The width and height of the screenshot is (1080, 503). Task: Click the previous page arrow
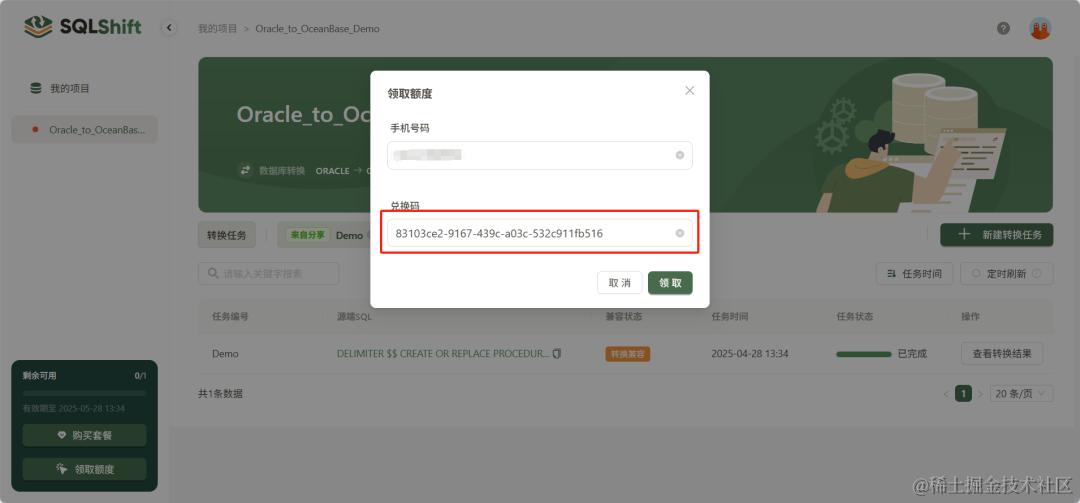(948, 393)
